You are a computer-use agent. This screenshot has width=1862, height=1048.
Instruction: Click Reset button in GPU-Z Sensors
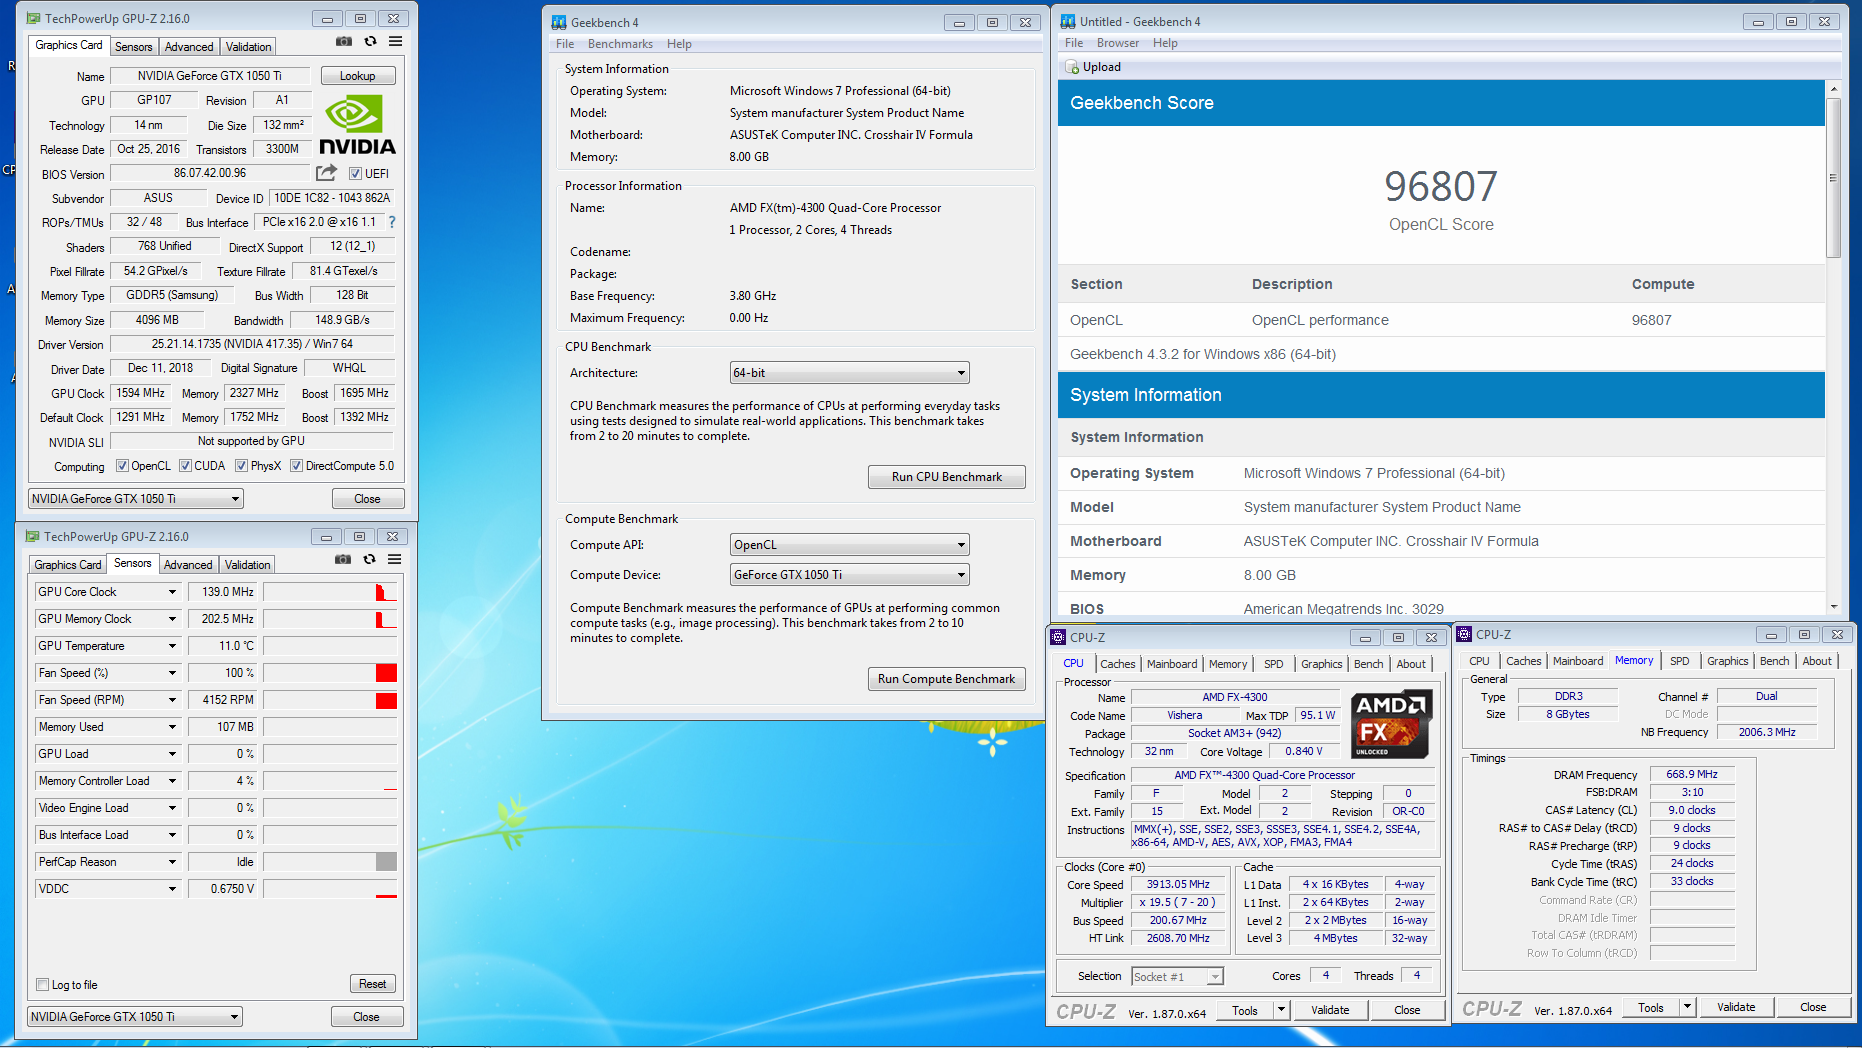click(x=373, y=984)
